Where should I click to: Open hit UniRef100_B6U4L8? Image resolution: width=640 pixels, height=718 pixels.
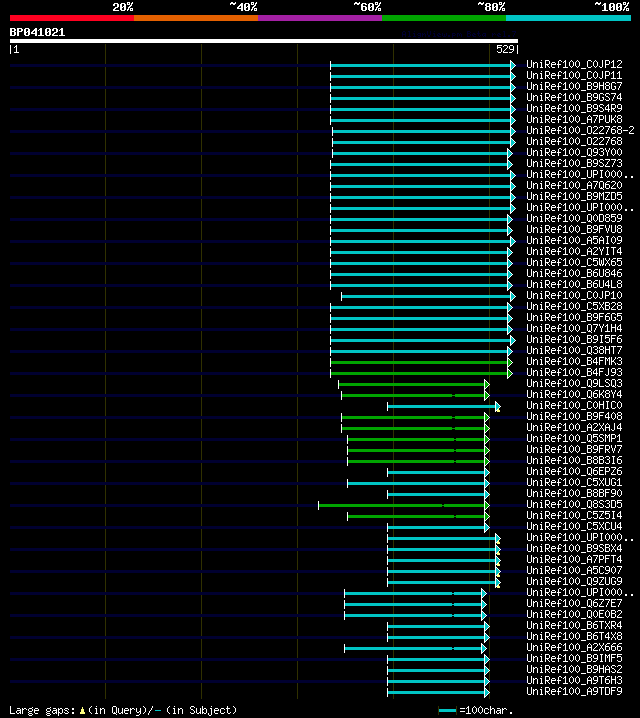tap(574, 284)
